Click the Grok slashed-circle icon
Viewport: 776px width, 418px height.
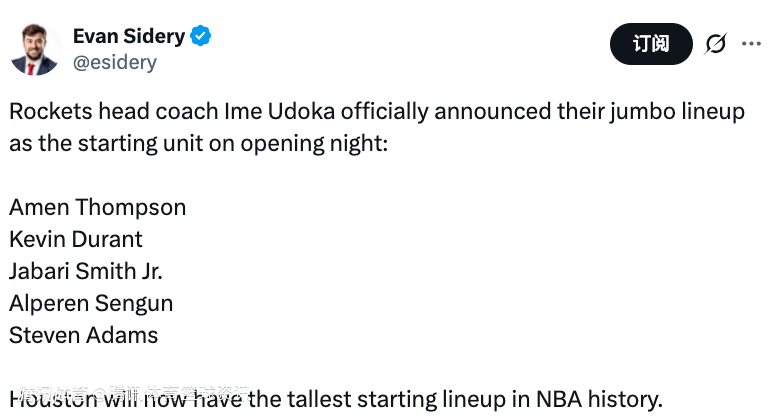click(x=715, y=44)
